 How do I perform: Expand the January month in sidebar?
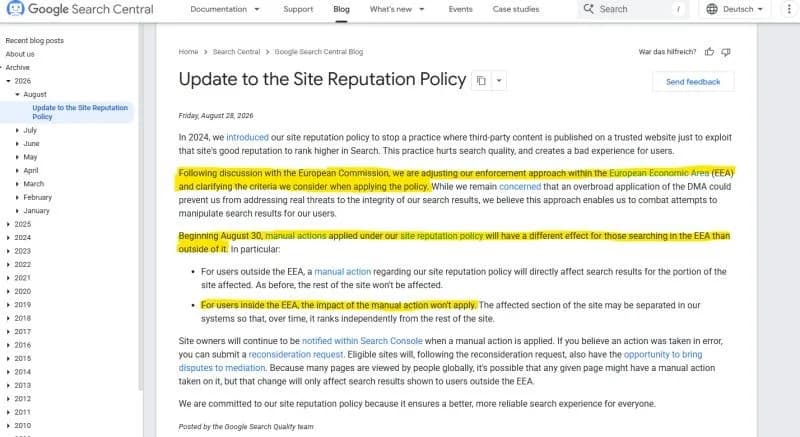(x=17, y=211)
